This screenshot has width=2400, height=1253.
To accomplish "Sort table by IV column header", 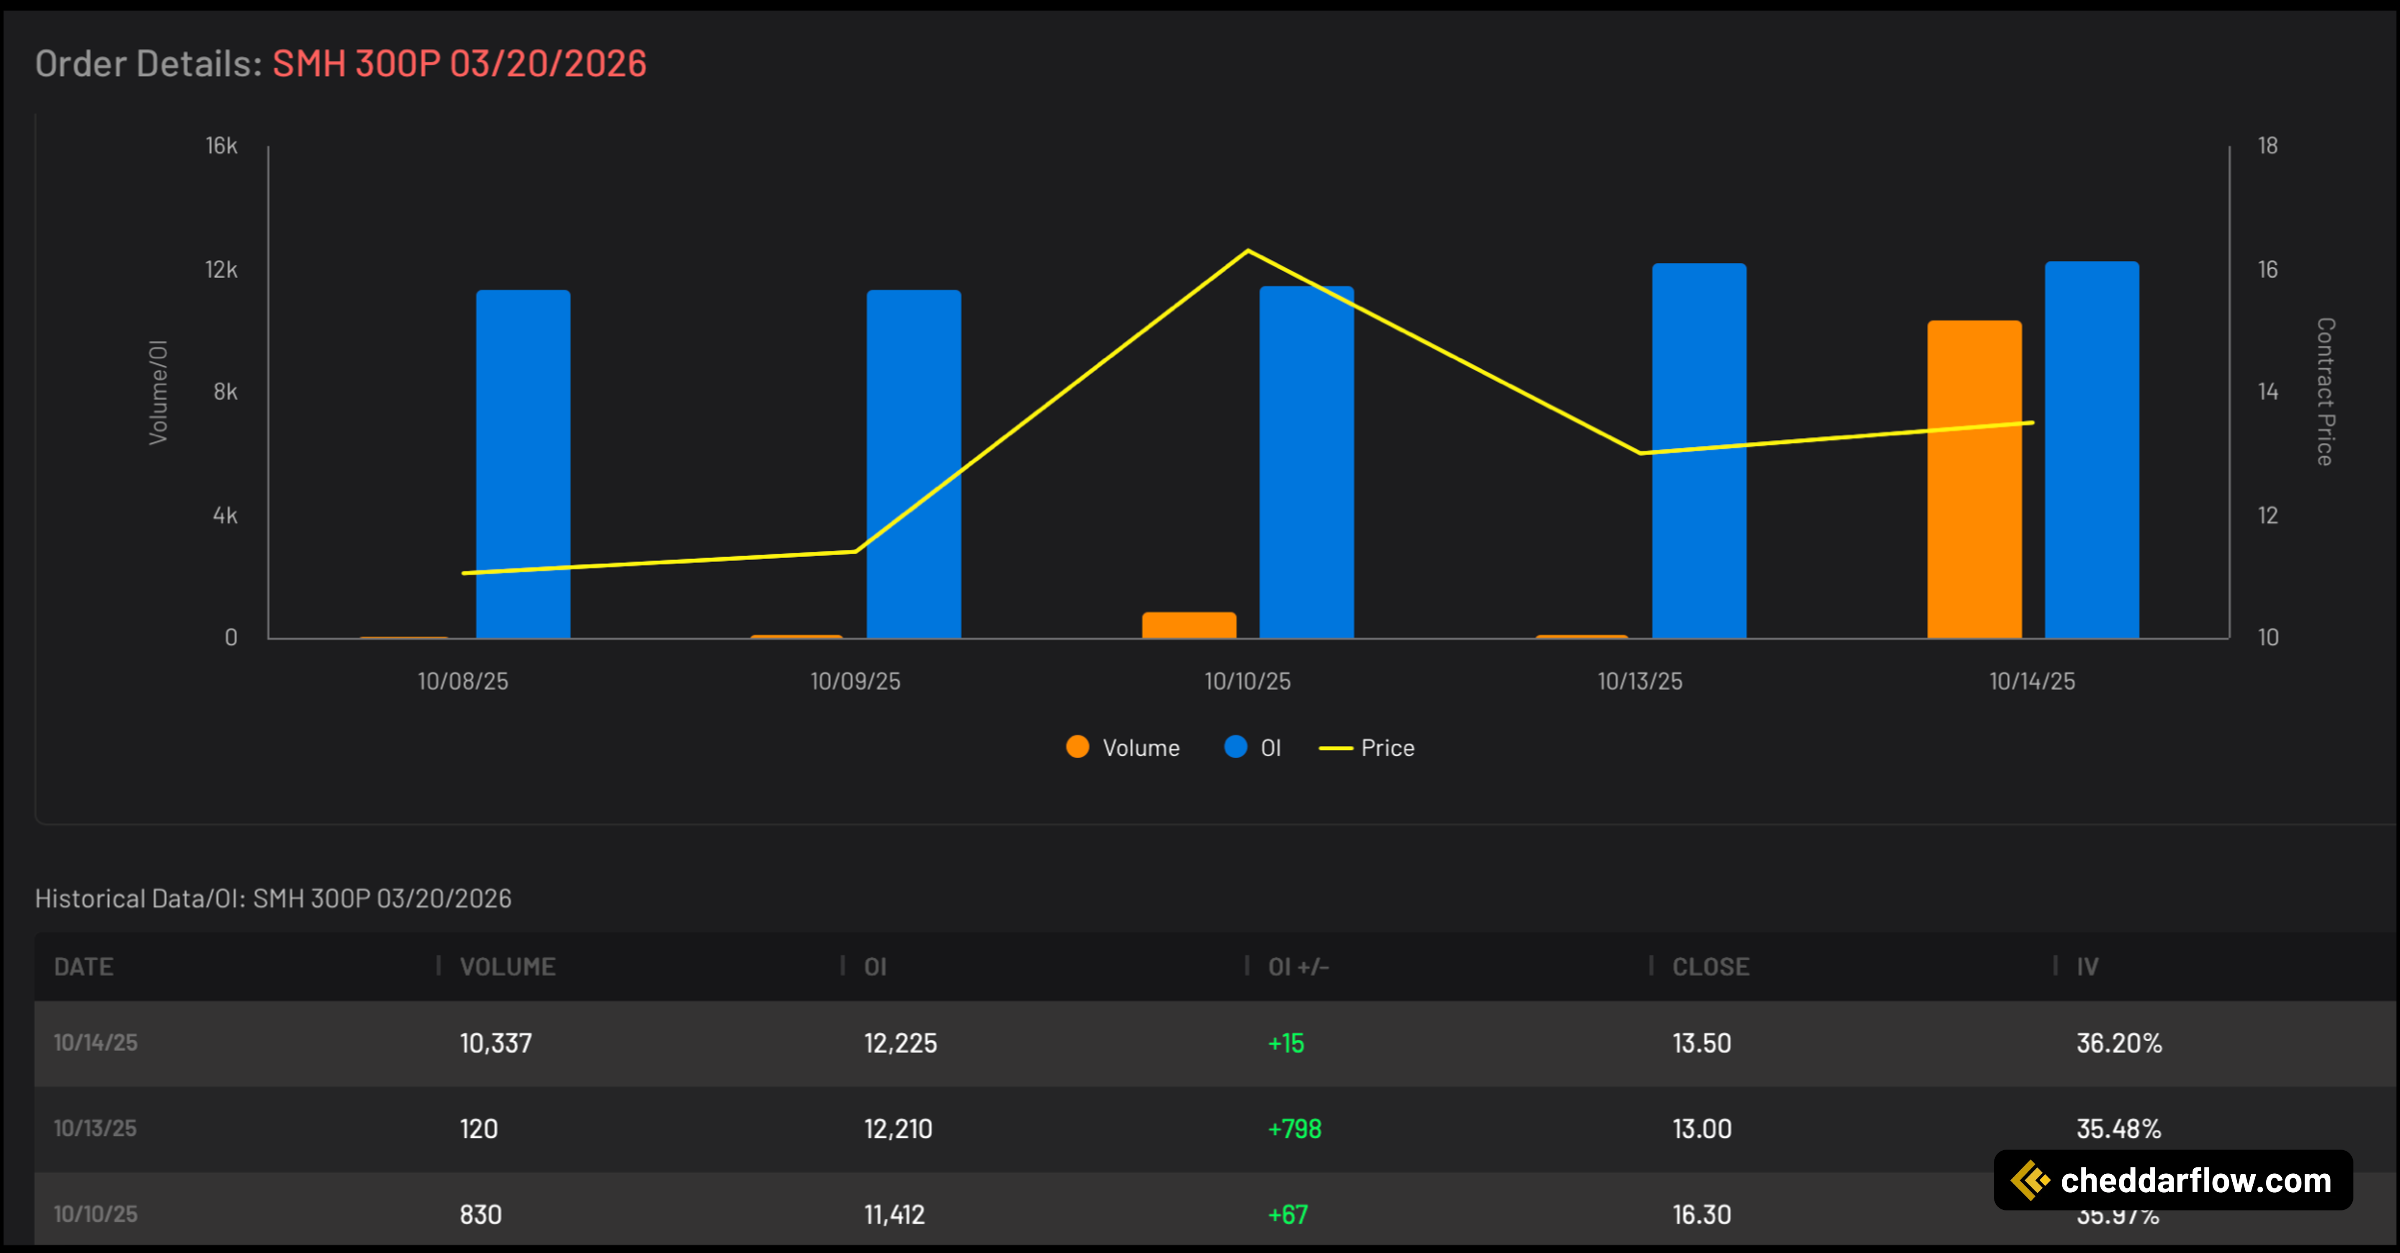I will (x=2087, y=967).
